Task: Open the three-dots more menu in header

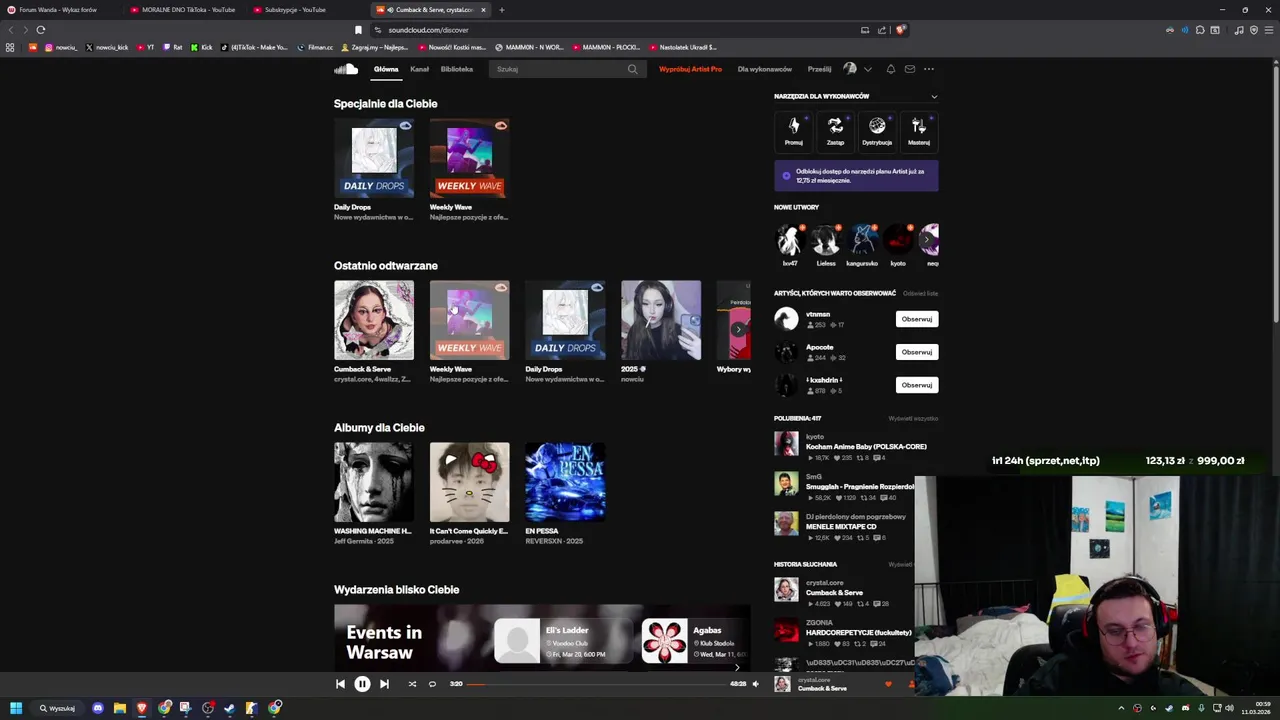Action: [929, 69]
